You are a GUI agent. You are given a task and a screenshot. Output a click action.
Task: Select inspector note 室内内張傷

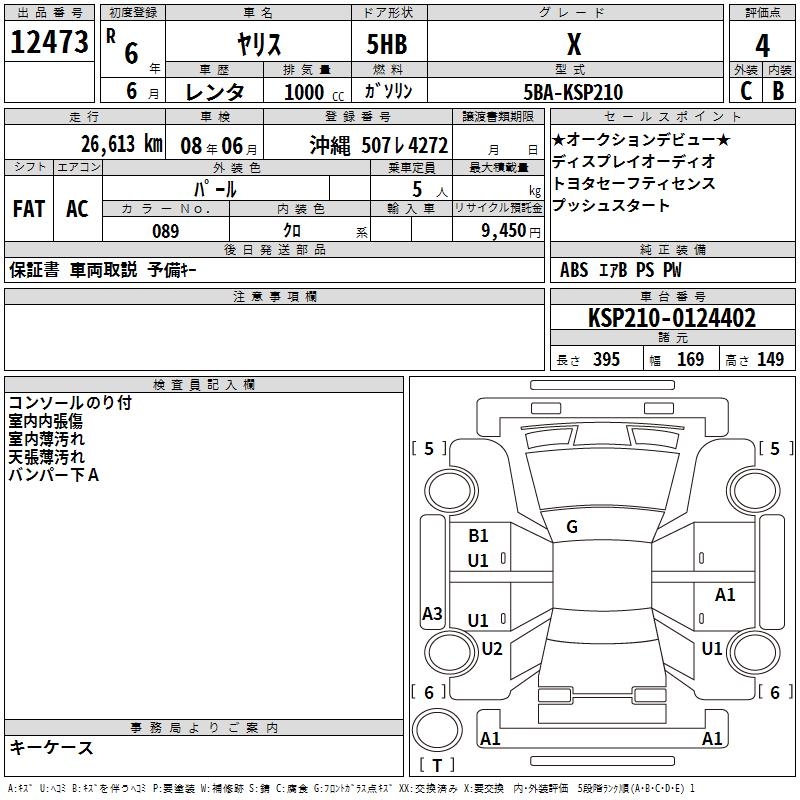click(45, 421)
